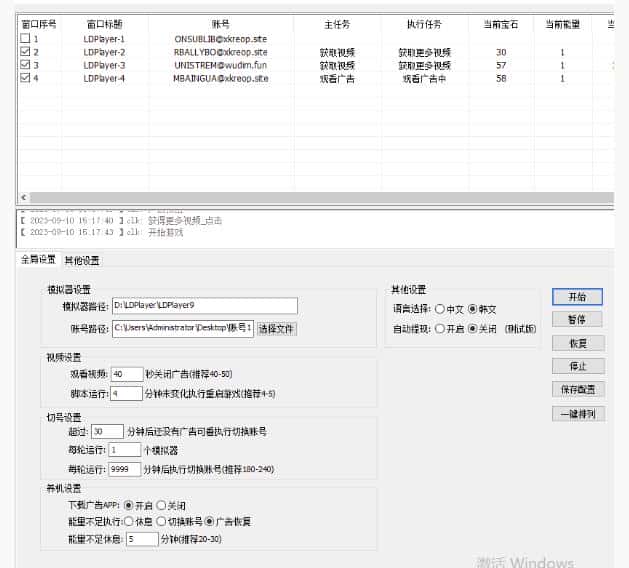Switch to the 其他设置 tab

click(82, 261)
